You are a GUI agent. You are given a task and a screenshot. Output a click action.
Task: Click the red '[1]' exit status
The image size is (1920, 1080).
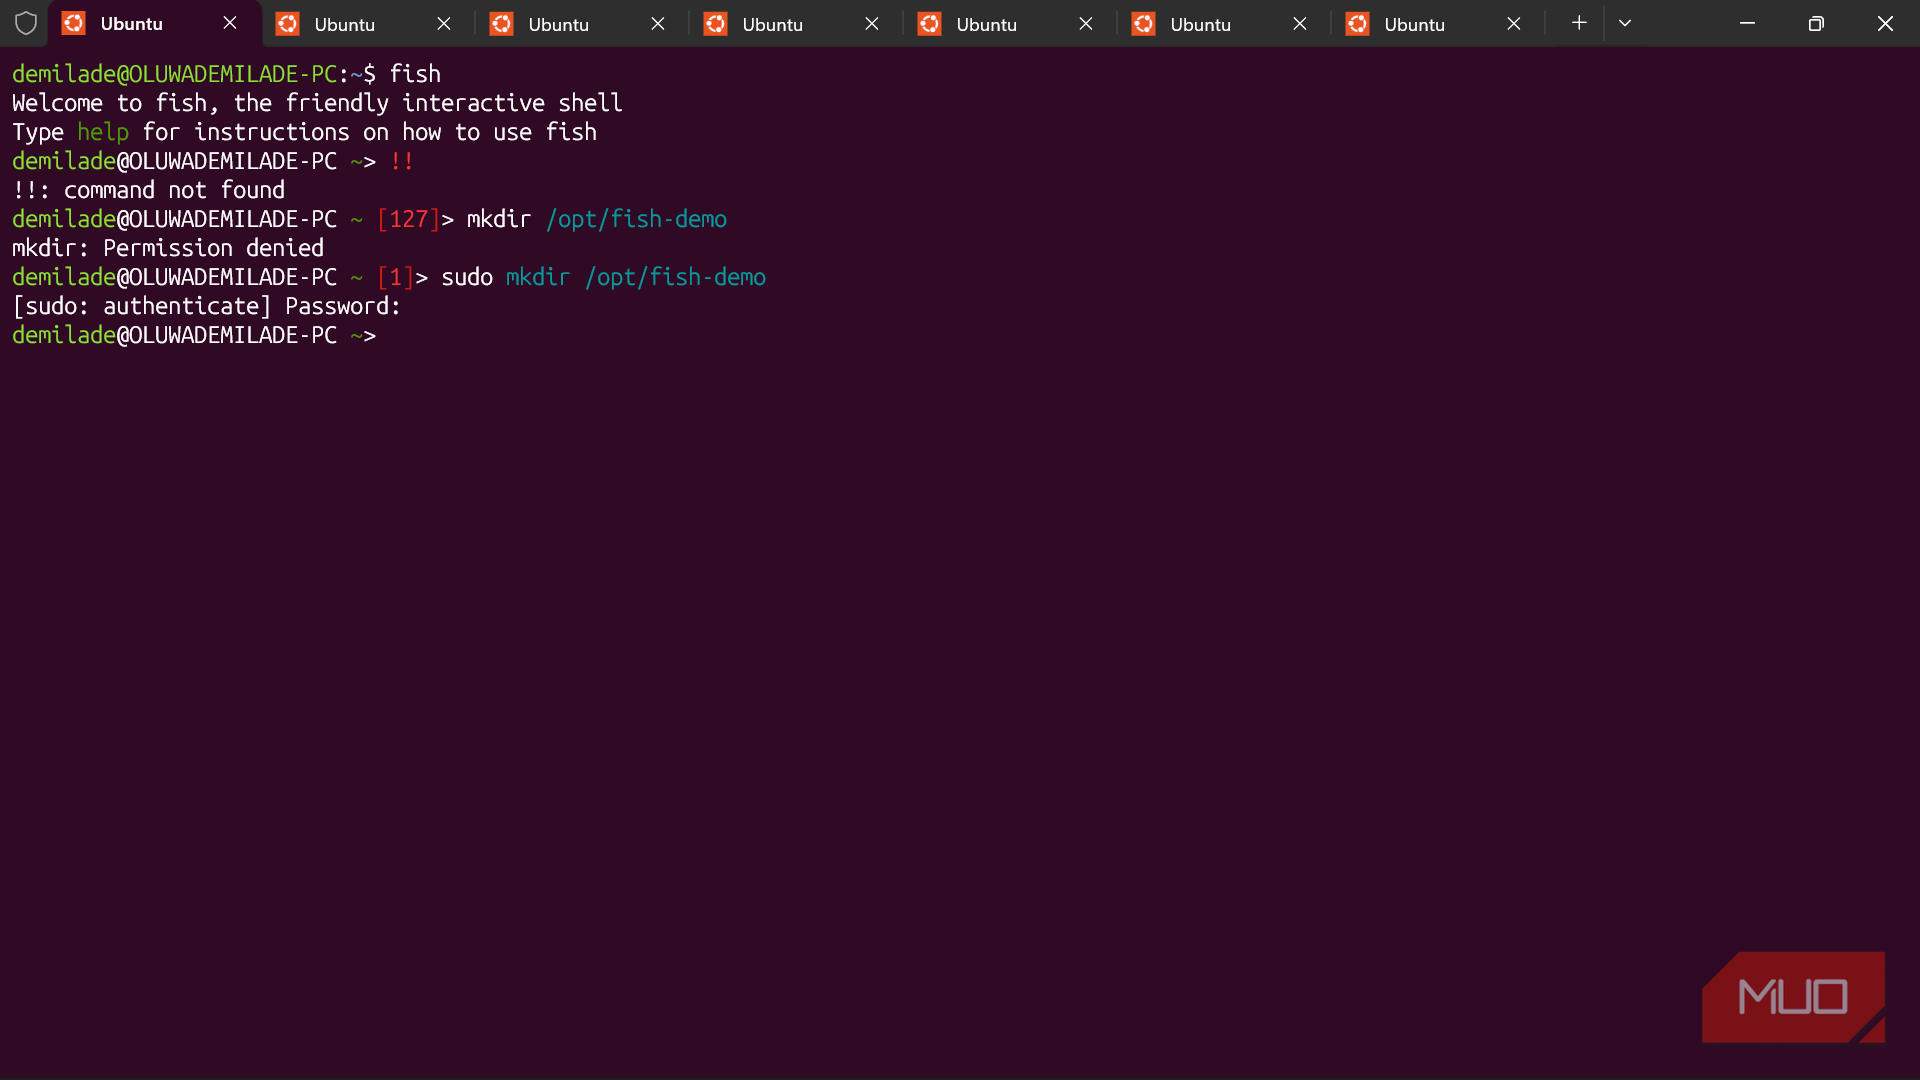coord(396,277)
